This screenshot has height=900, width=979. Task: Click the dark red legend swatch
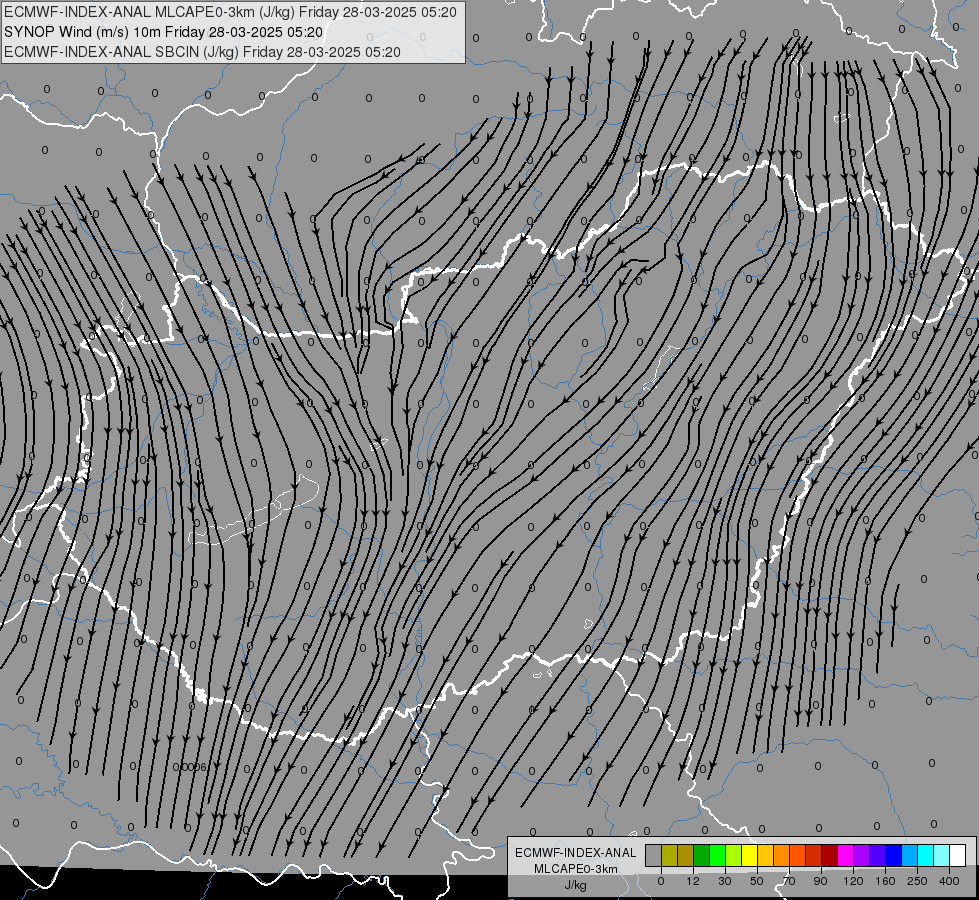830,855
